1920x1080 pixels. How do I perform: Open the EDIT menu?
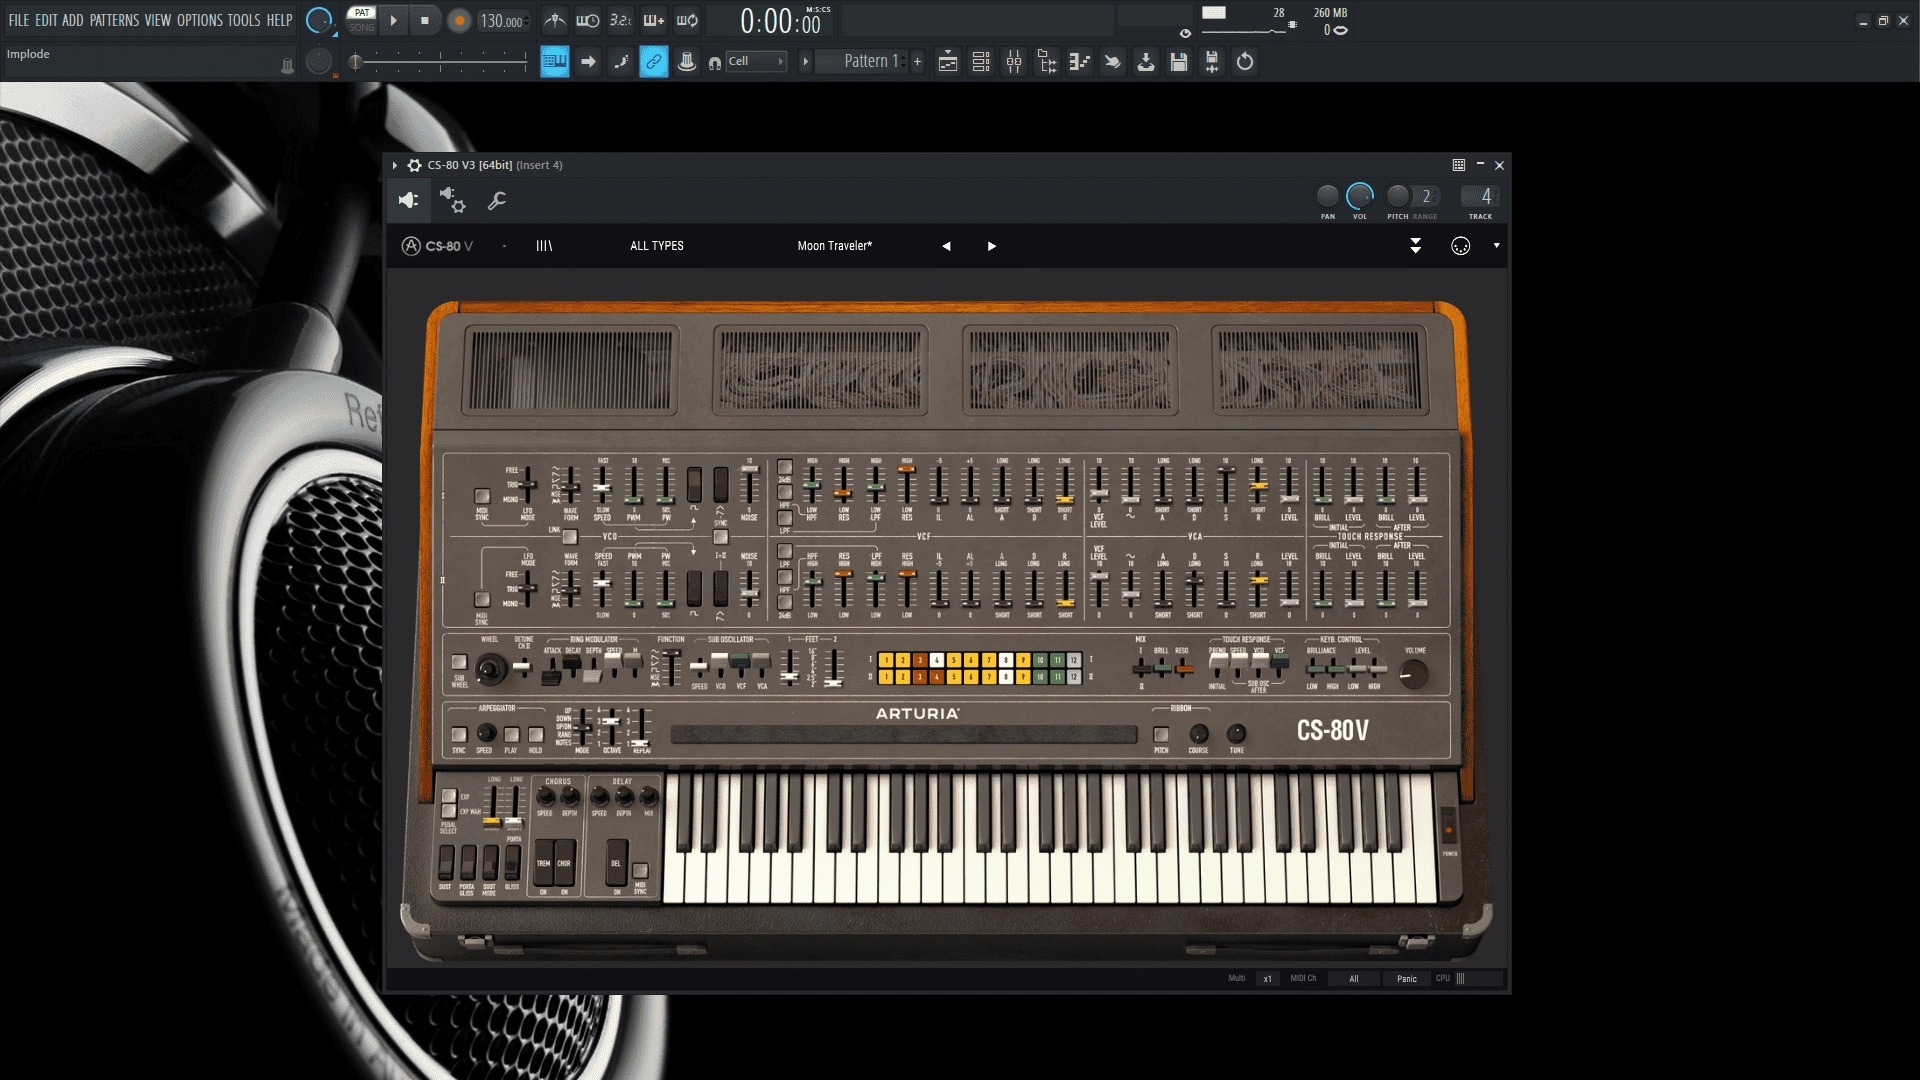[x=46, y=20]
